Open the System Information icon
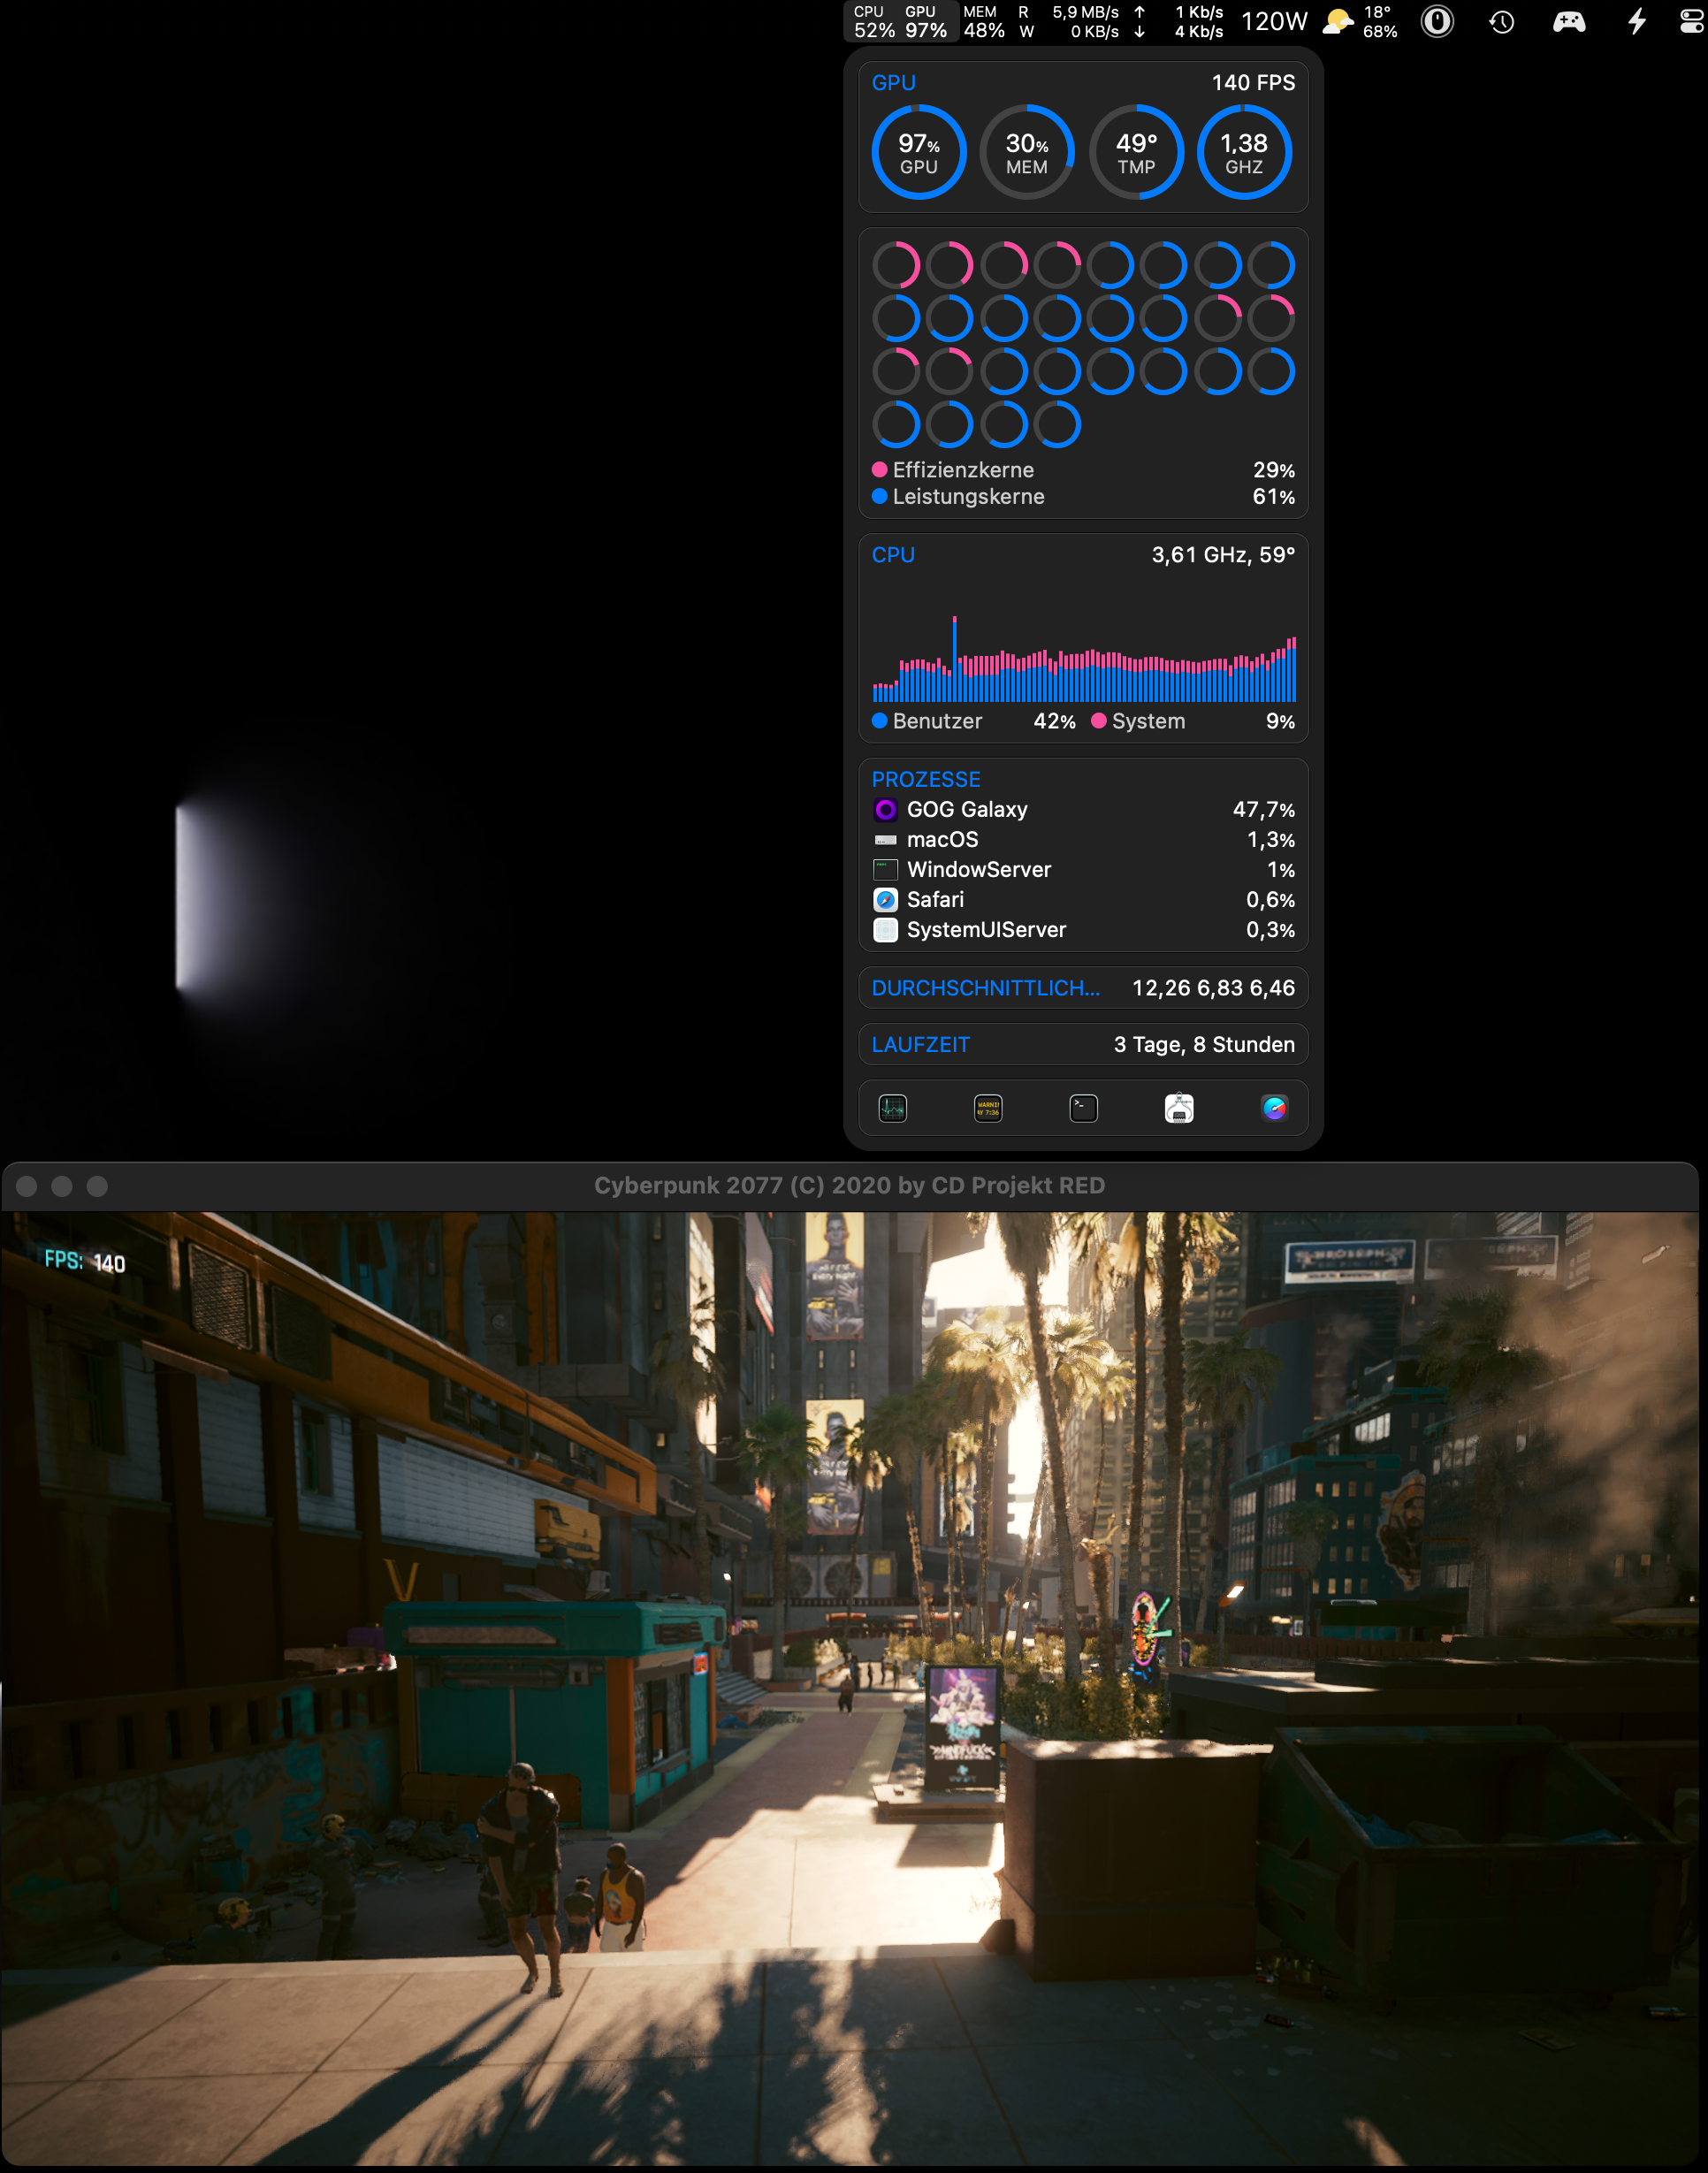This screenshot has height=2173, width=1708. click(x=1179, y=1108)
